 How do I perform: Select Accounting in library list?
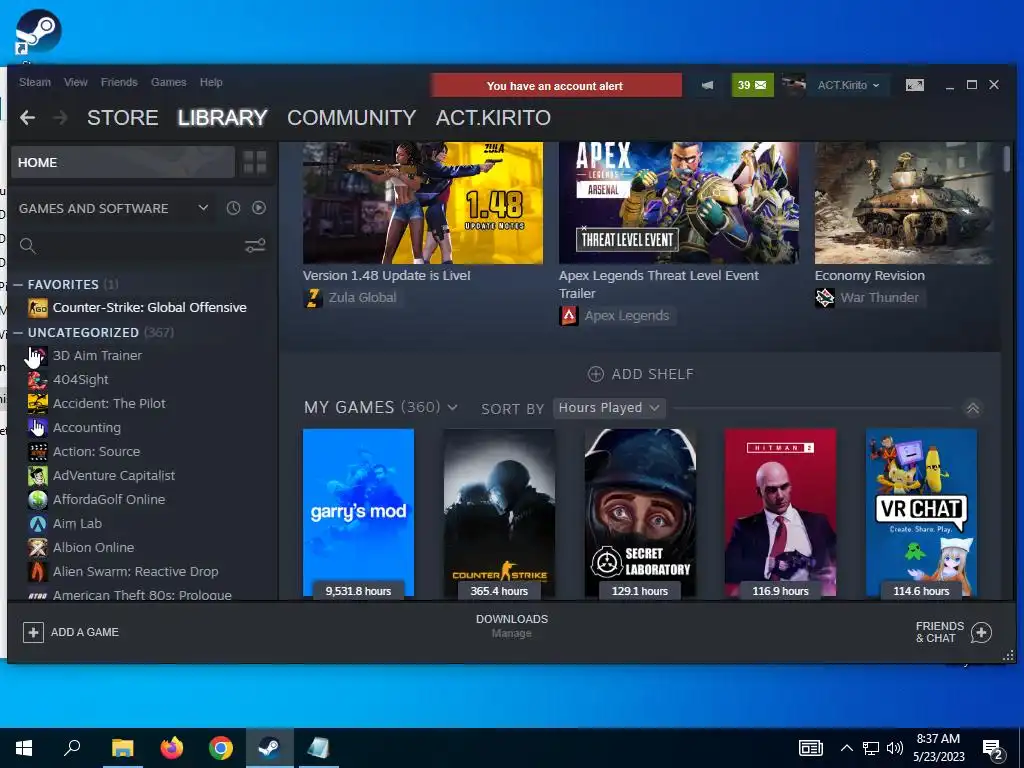[87, 428]
